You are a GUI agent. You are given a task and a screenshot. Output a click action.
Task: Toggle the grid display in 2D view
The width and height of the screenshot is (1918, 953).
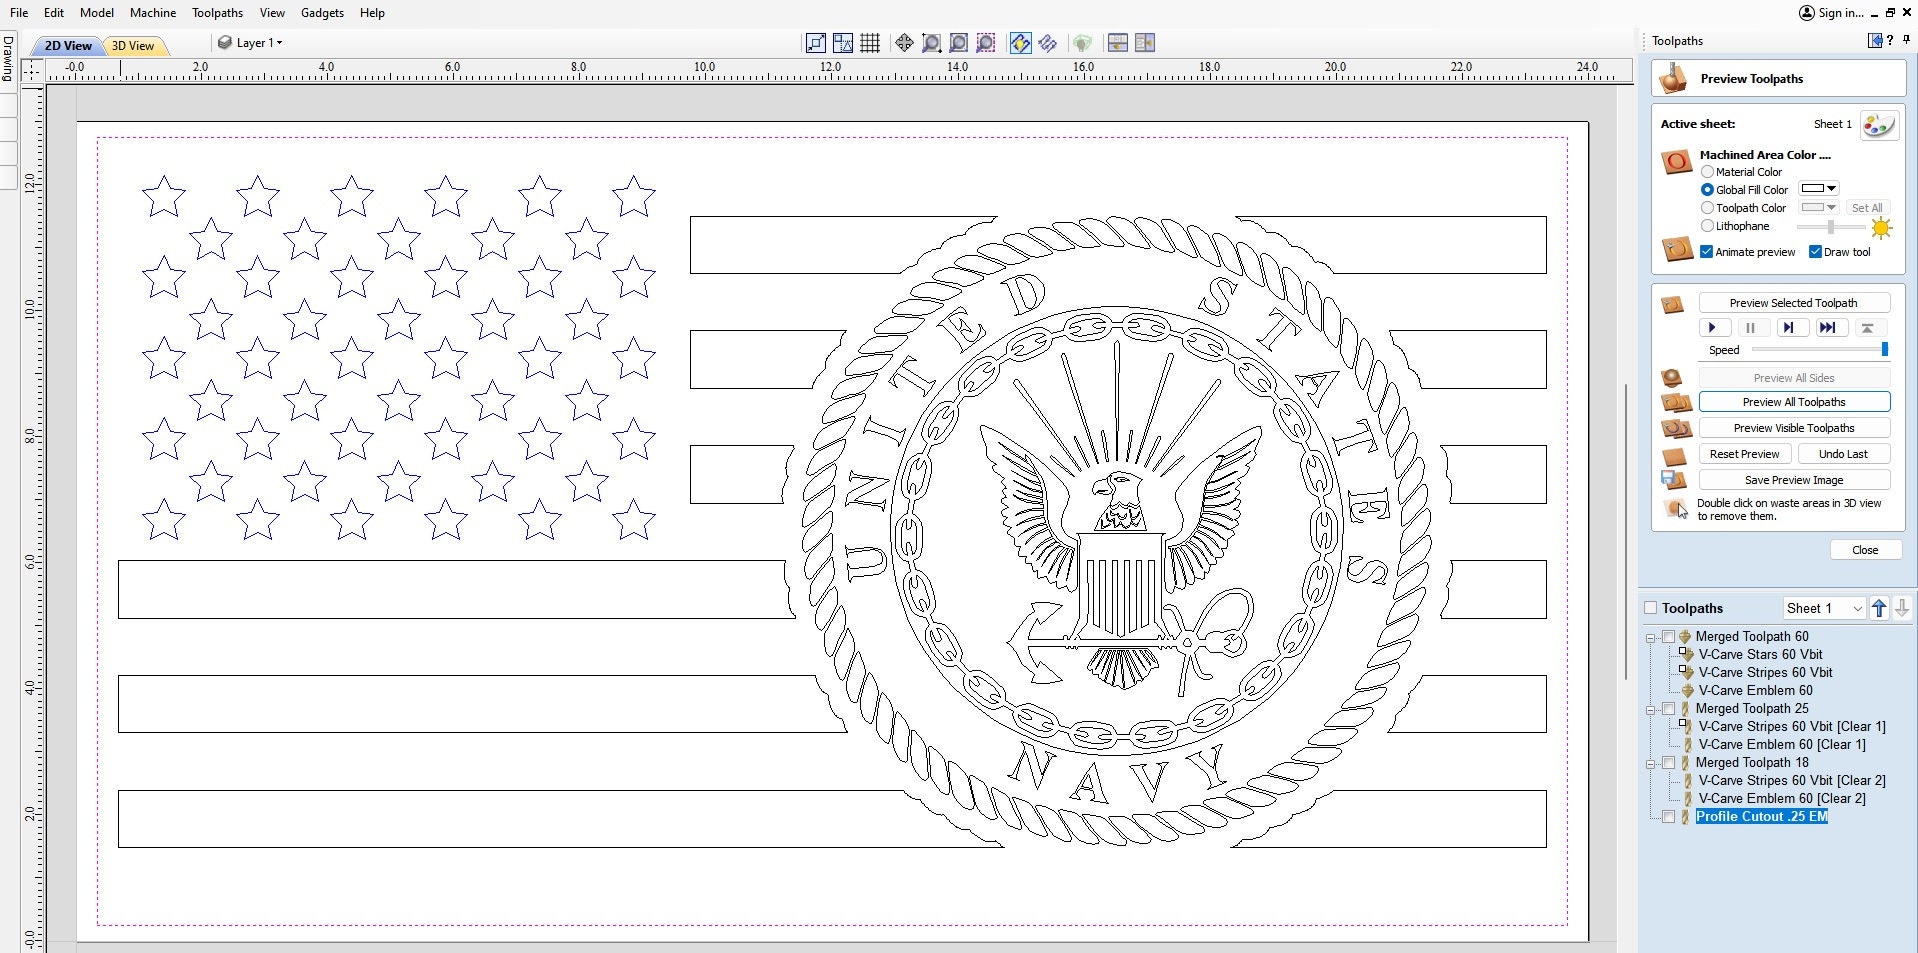(x=870, y=43)
